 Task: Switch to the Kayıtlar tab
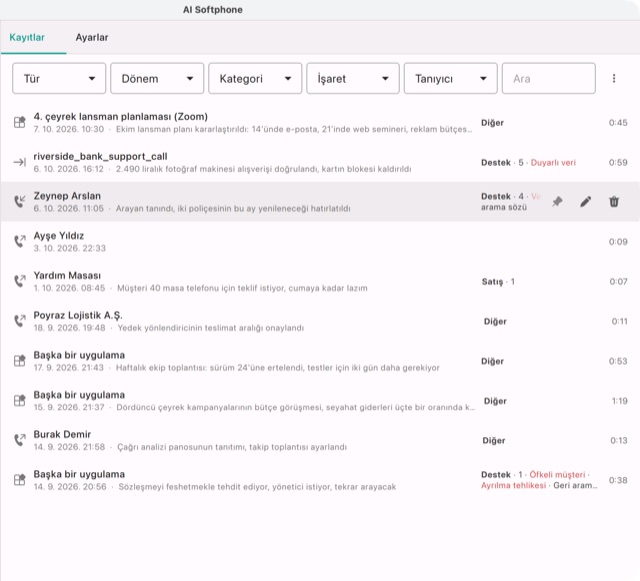point(27,38)
